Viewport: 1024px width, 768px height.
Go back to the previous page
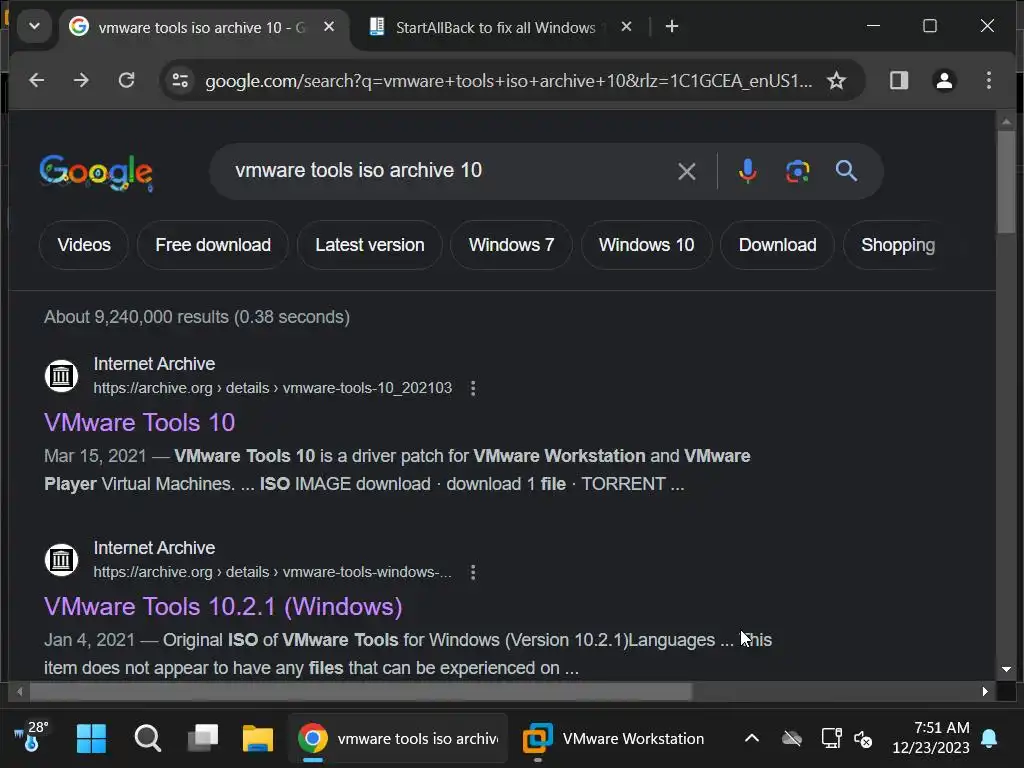pyautogui.click(x=37, y=80)
